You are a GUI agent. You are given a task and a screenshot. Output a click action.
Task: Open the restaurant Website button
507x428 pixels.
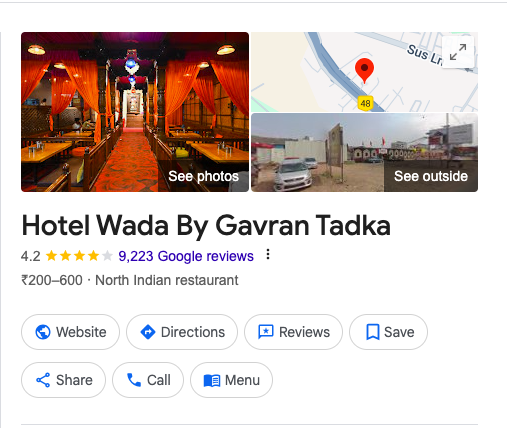(70, 332)
